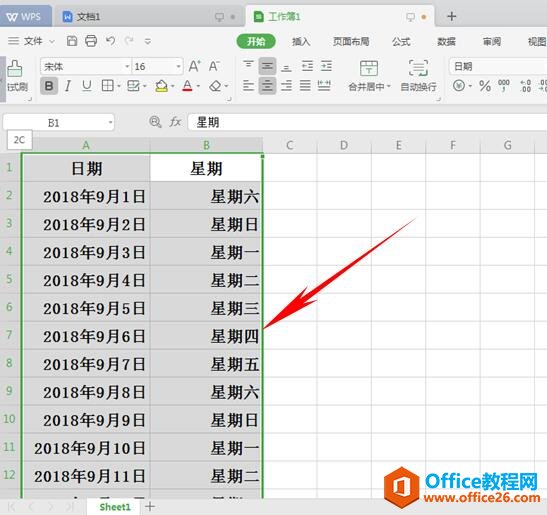Image resolution: width=547 pixels, height=515 pixels.
Task: Click the fx insert function icon
Action: (175, 122)
